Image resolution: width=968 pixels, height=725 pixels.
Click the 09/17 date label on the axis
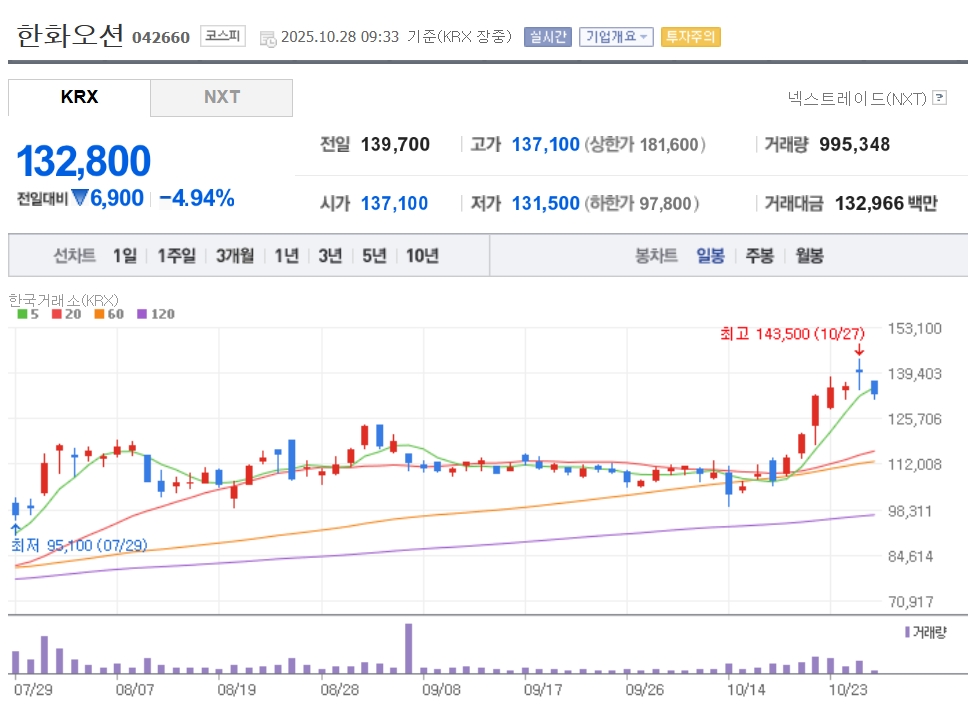[543, 690]
